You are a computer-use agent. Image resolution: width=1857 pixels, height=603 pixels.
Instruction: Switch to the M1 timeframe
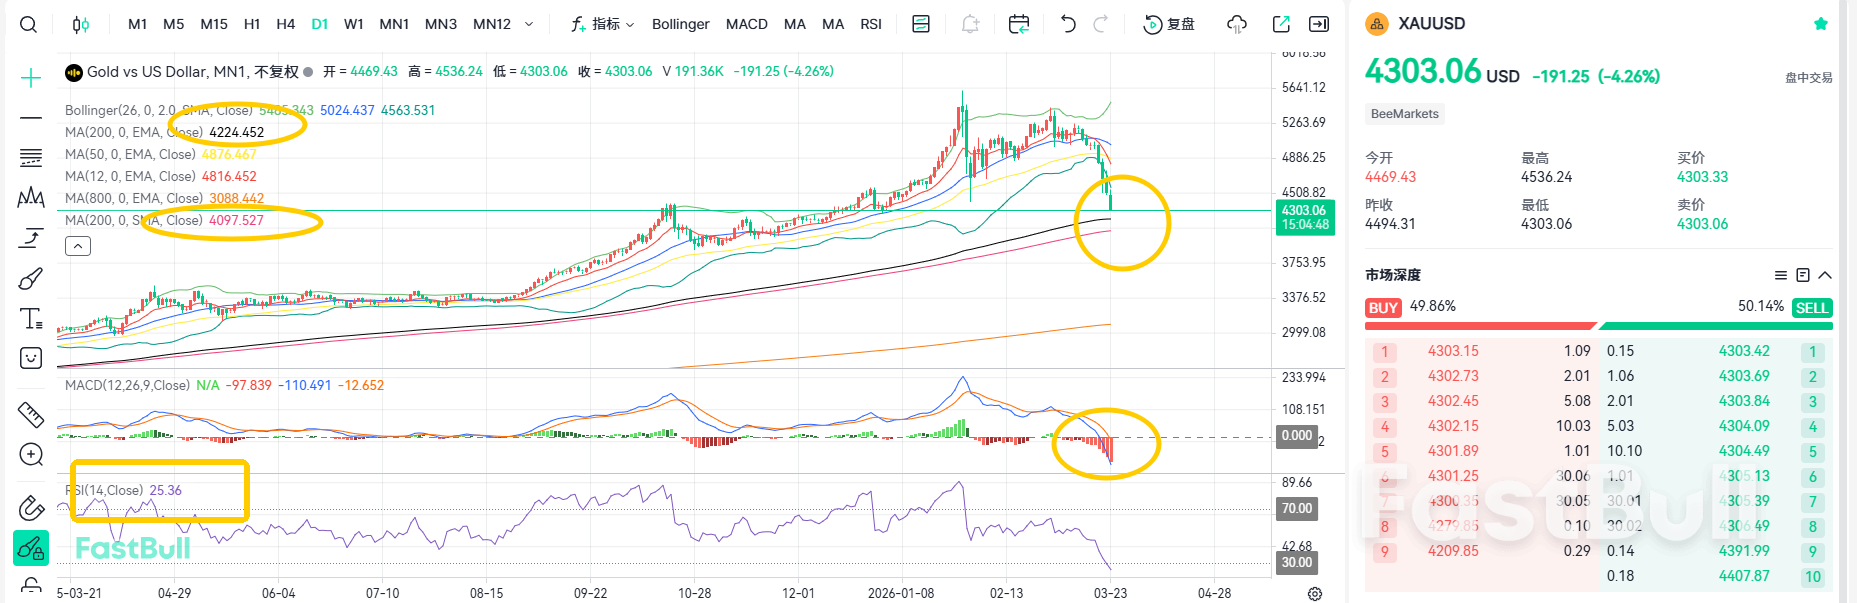(138, 24)
